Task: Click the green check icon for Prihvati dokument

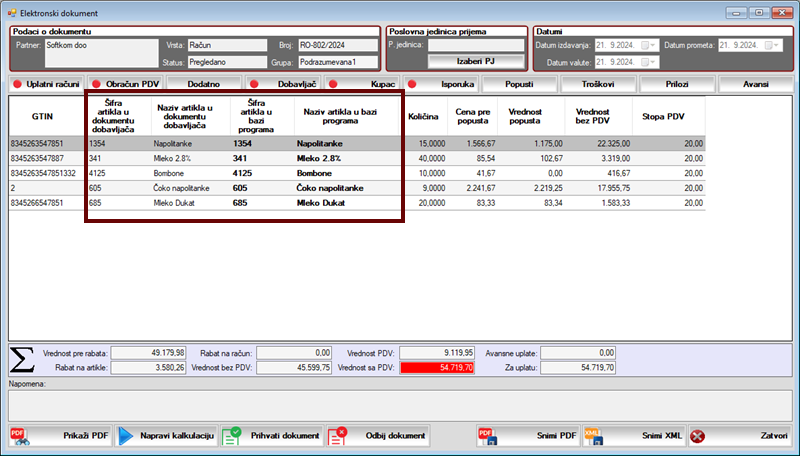Action: pyautogui.click(x=232, y=436)
